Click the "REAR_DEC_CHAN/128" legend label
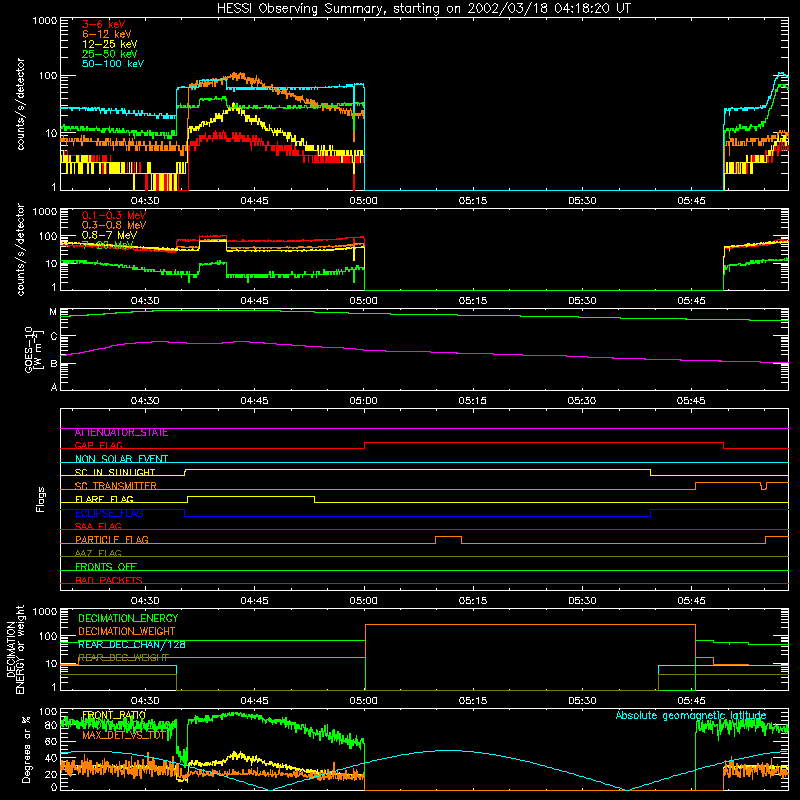 132,645
